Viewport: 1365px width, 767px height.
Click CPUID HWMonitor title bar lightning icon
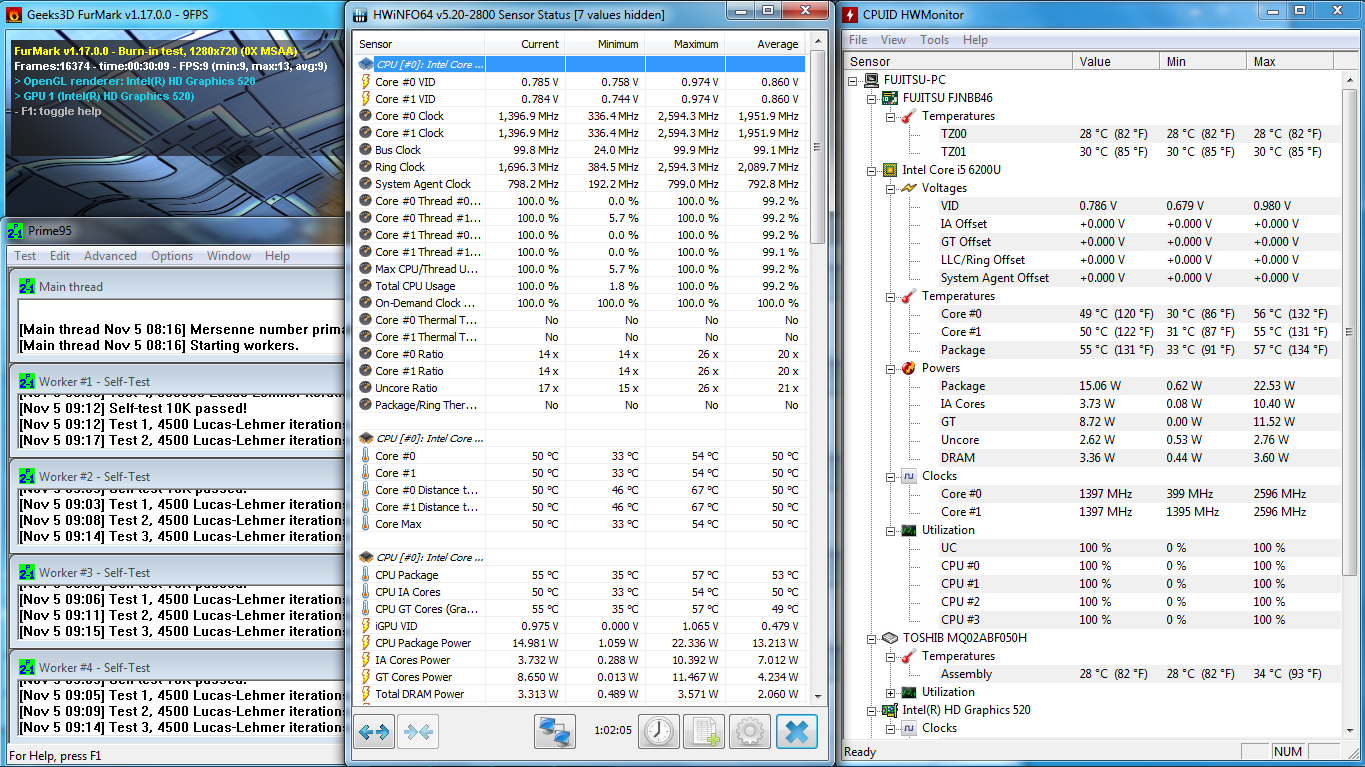(x=850, y=14)
